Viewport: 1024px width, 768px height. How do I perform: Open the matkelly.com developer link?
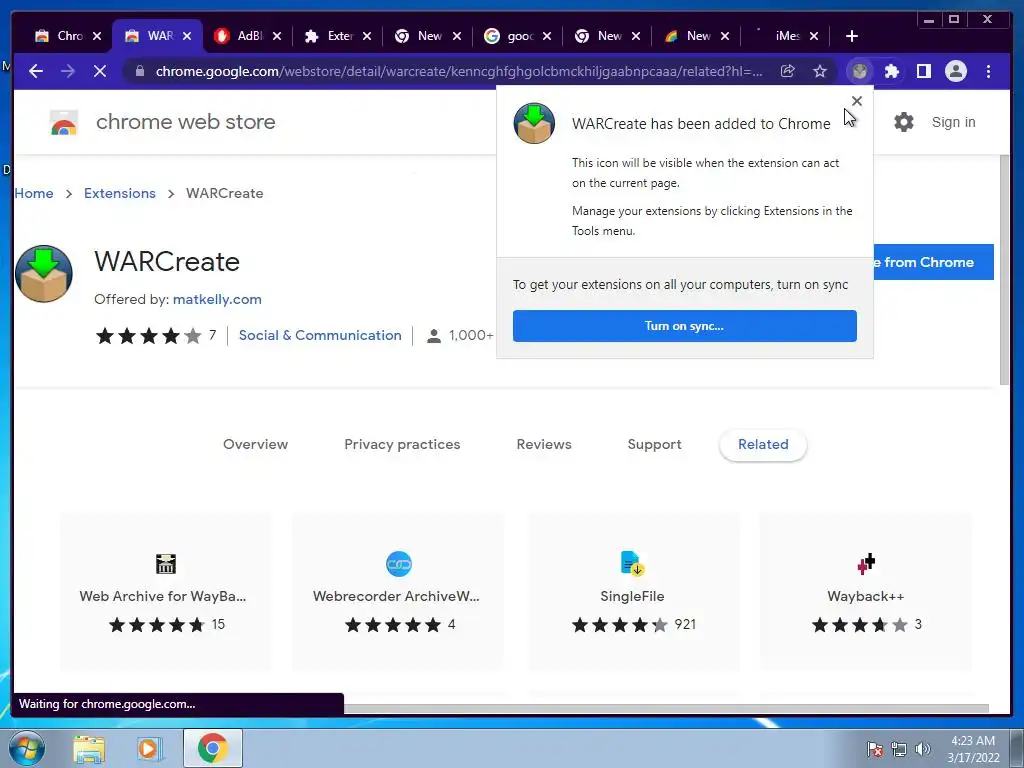pyautogui.click(x=217, y=299)
